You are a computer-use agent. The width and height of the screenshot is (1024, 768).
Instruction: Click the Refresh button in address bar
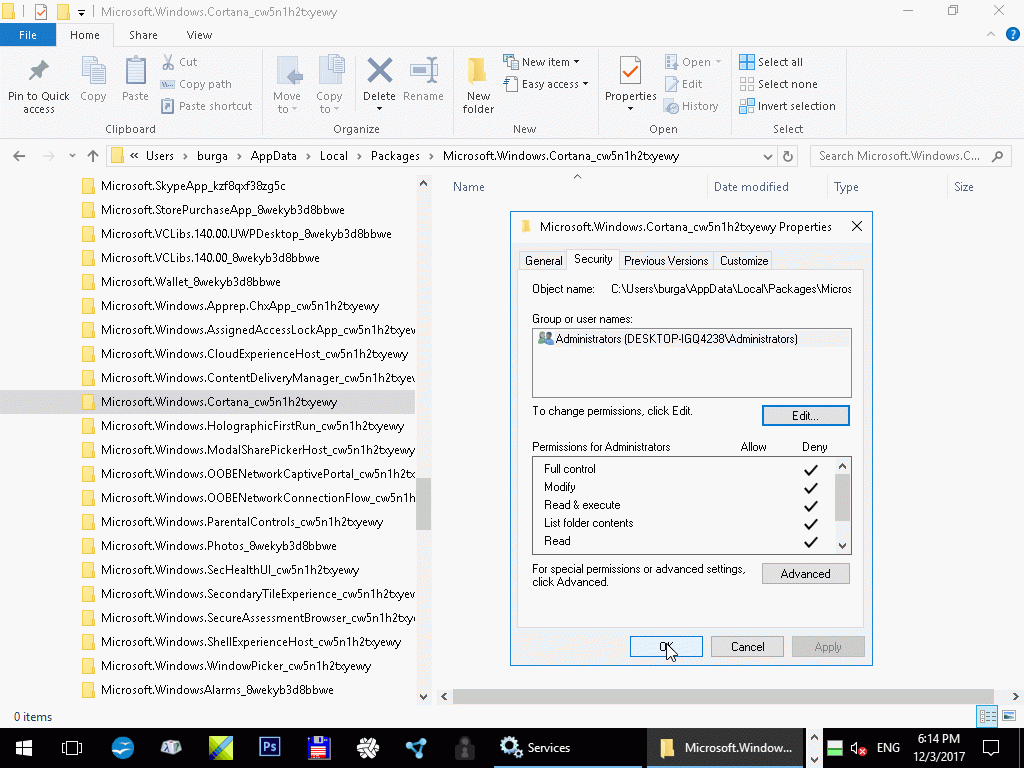(x=788, y=157)
